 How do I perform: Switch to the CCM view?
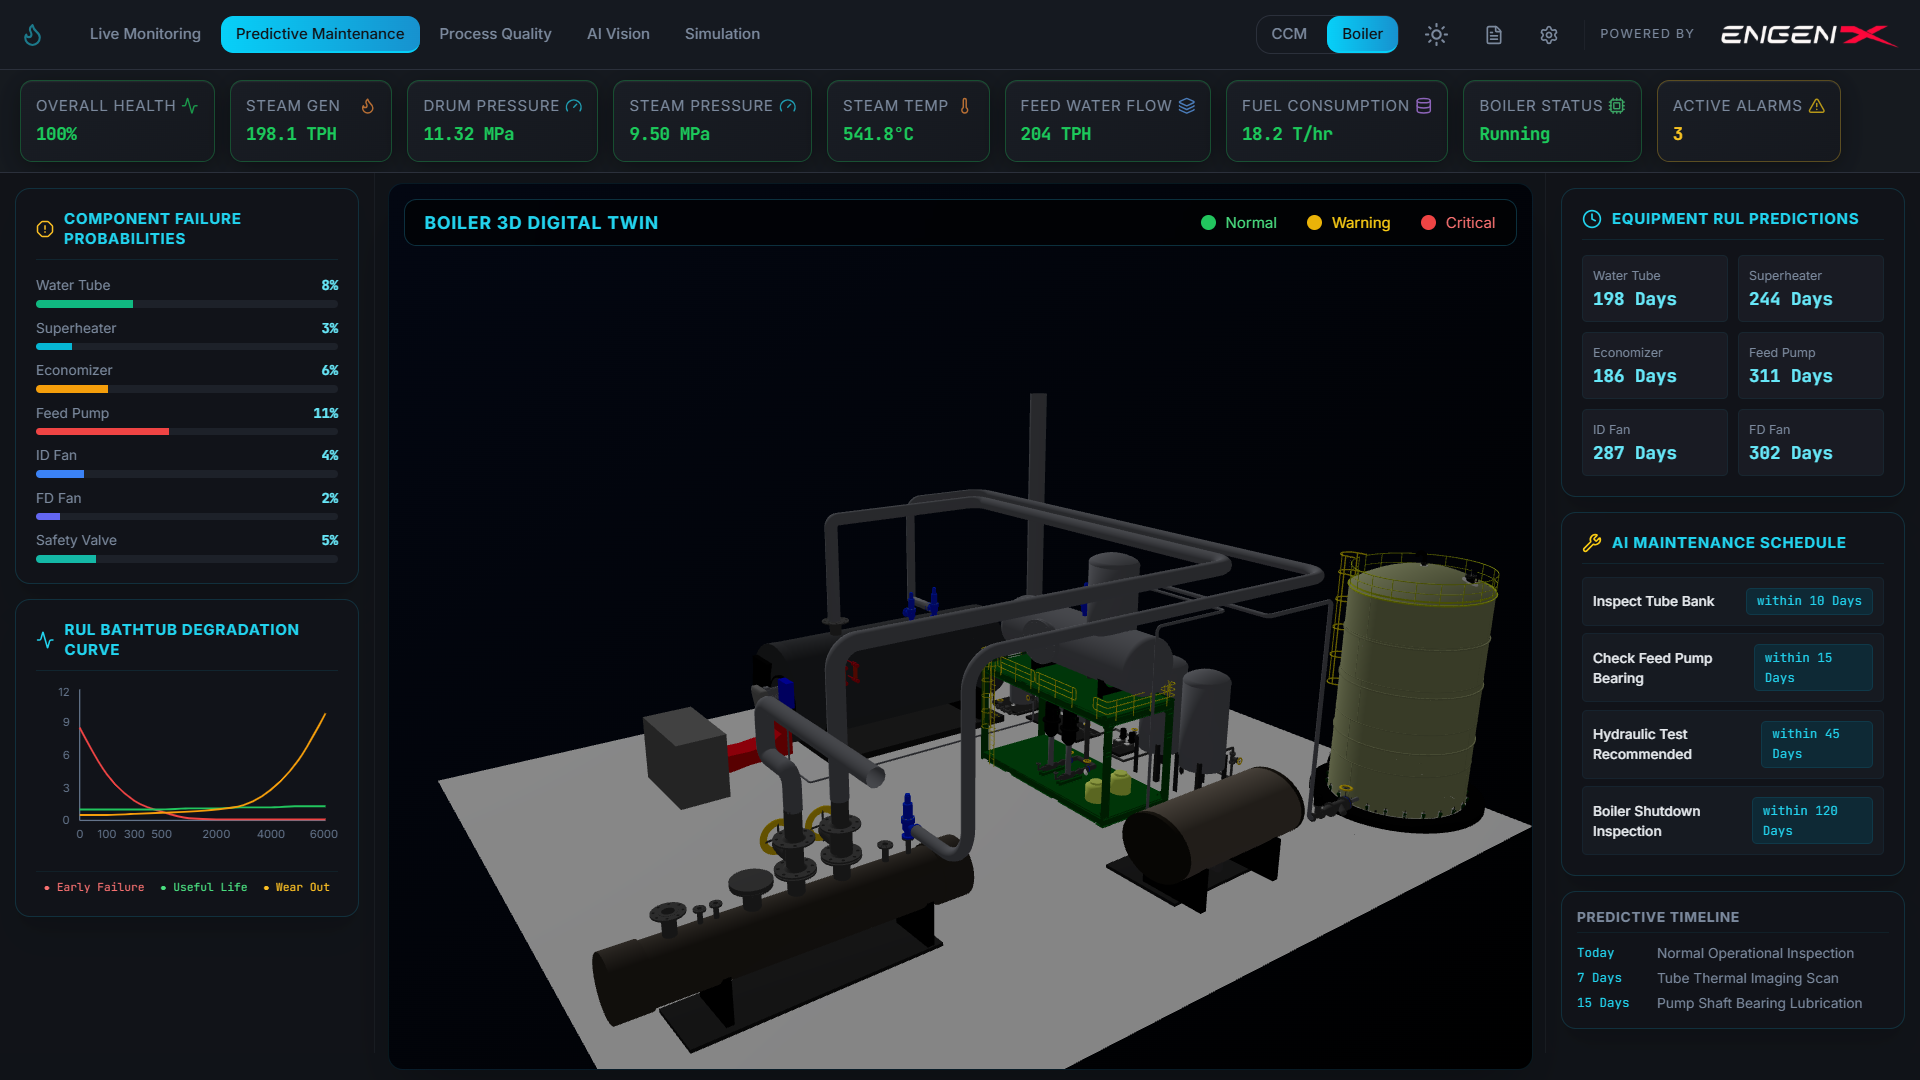[x=1289, y=34]
